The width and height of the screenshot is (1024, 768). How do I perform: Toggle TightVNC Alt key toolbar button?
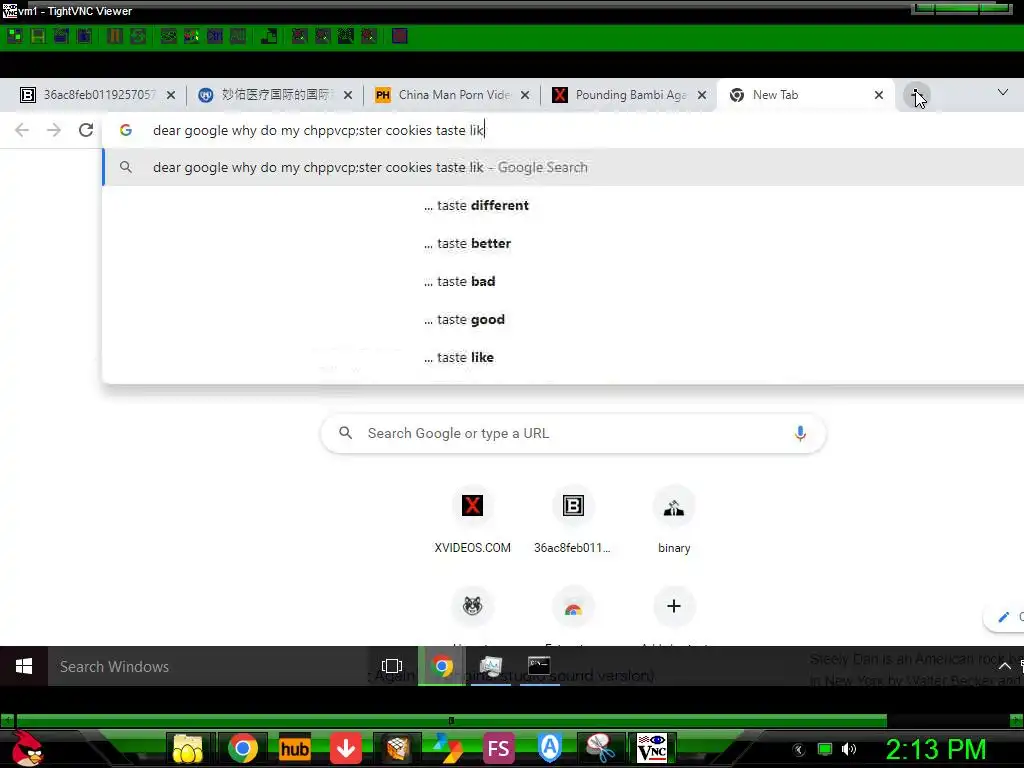238,36
